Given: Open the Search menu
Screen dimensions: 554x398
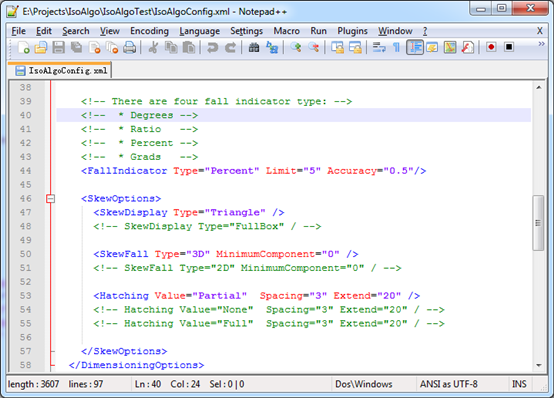Looking at the screenshot, I should coord(76,31).
